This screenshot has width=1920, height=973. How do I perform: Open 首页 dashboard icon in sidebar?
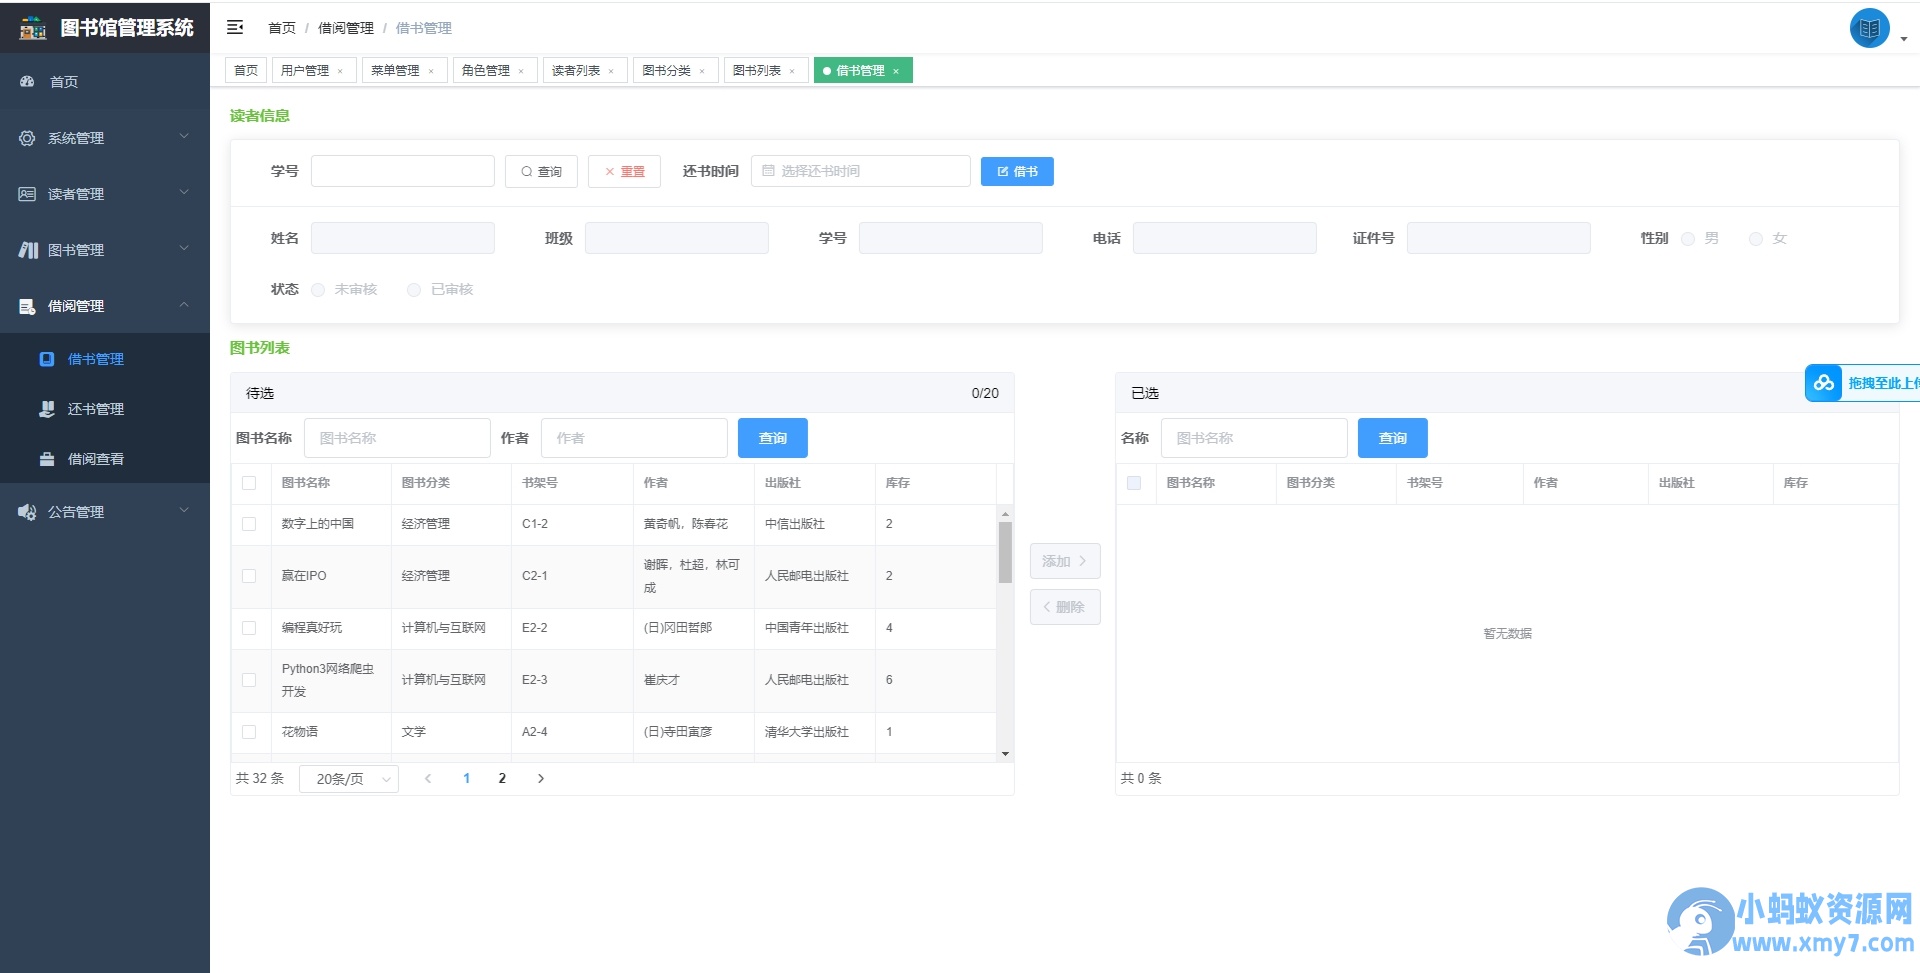tap(28, 81)
